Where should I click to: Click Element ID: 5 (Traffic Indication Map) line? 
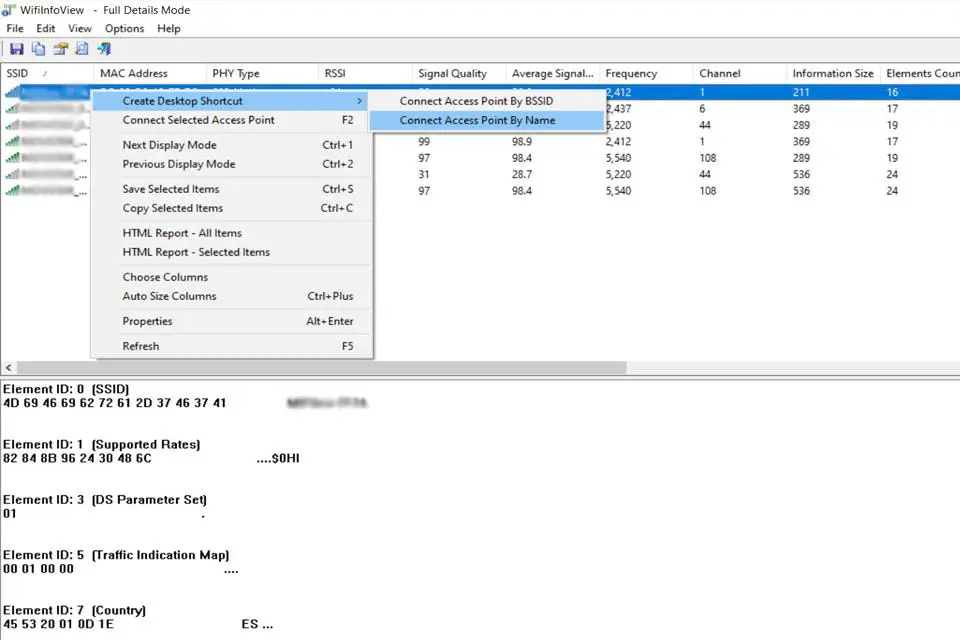116,555
